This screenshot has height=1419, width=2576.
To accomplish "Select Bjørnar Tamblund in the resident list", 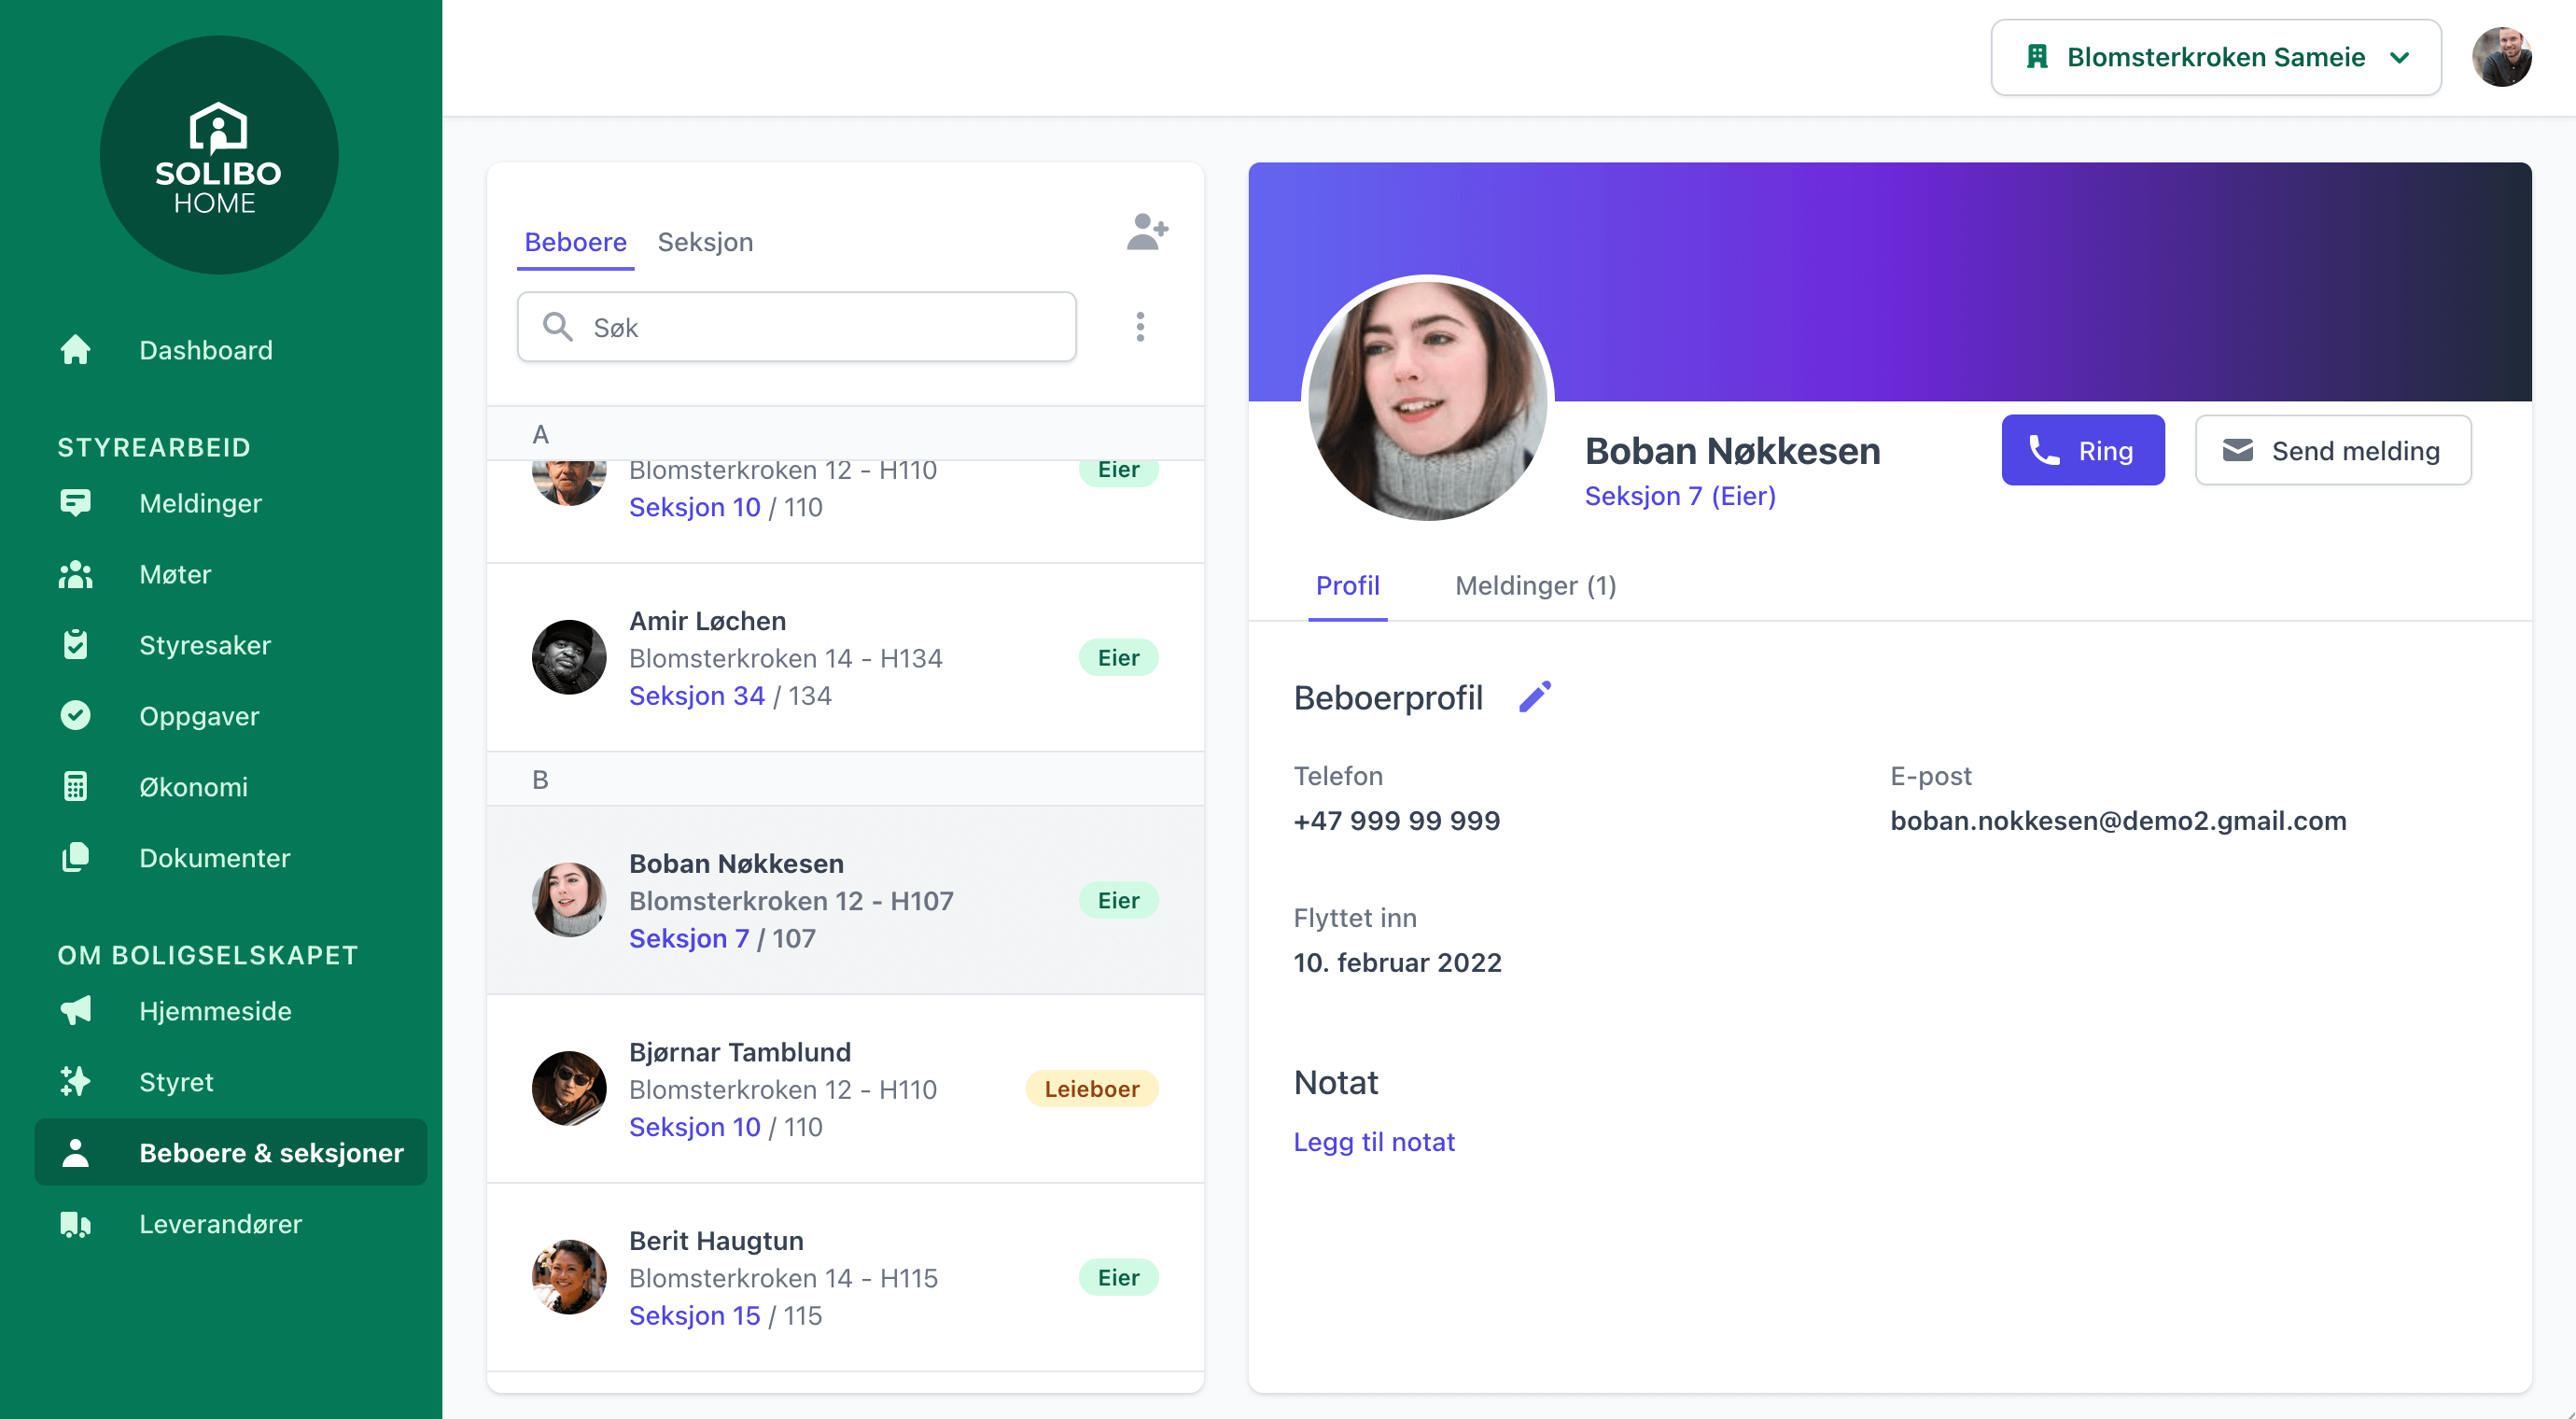I will click(845, 1089).
